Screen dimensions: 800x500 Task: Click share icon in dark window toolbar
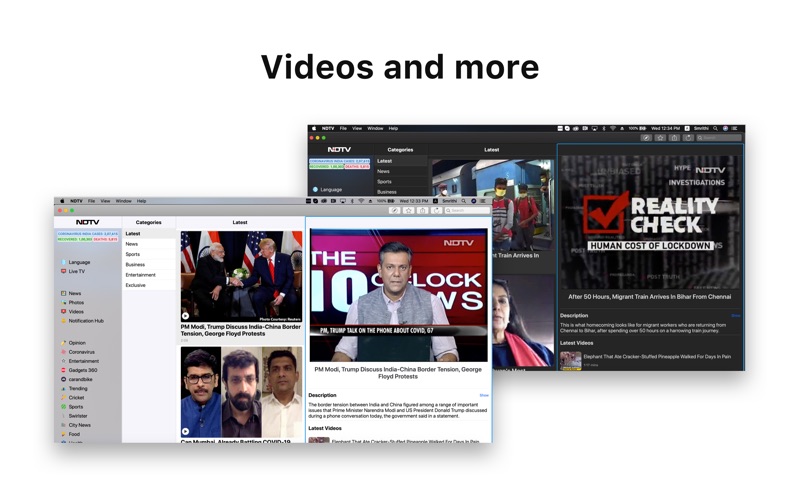(674, 138)
